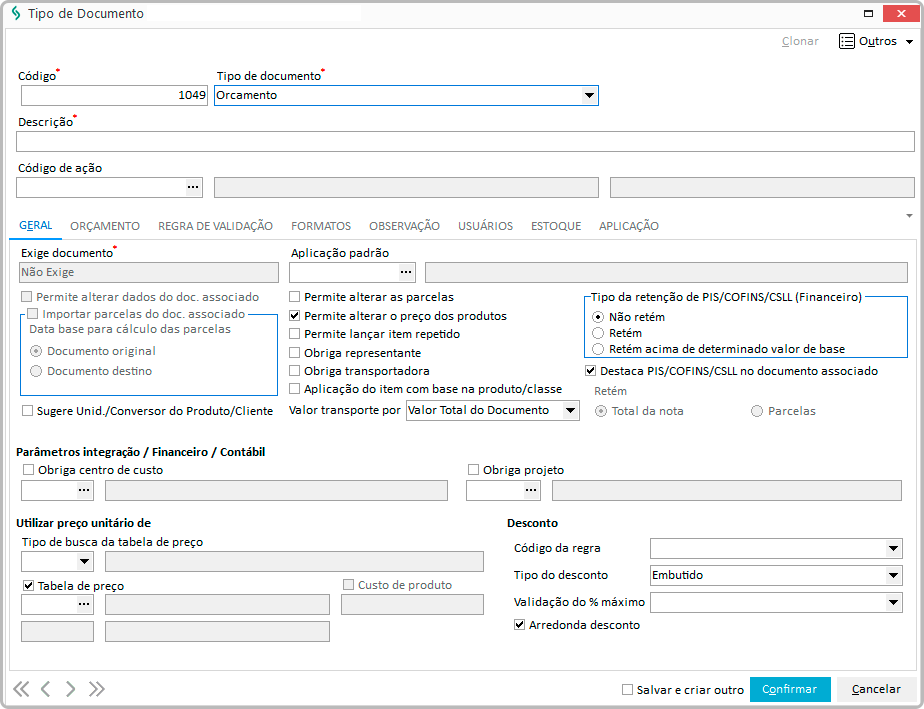Check Obriga transportadora
The width and height of the screenshot is (924, 709).
point(295,371)
